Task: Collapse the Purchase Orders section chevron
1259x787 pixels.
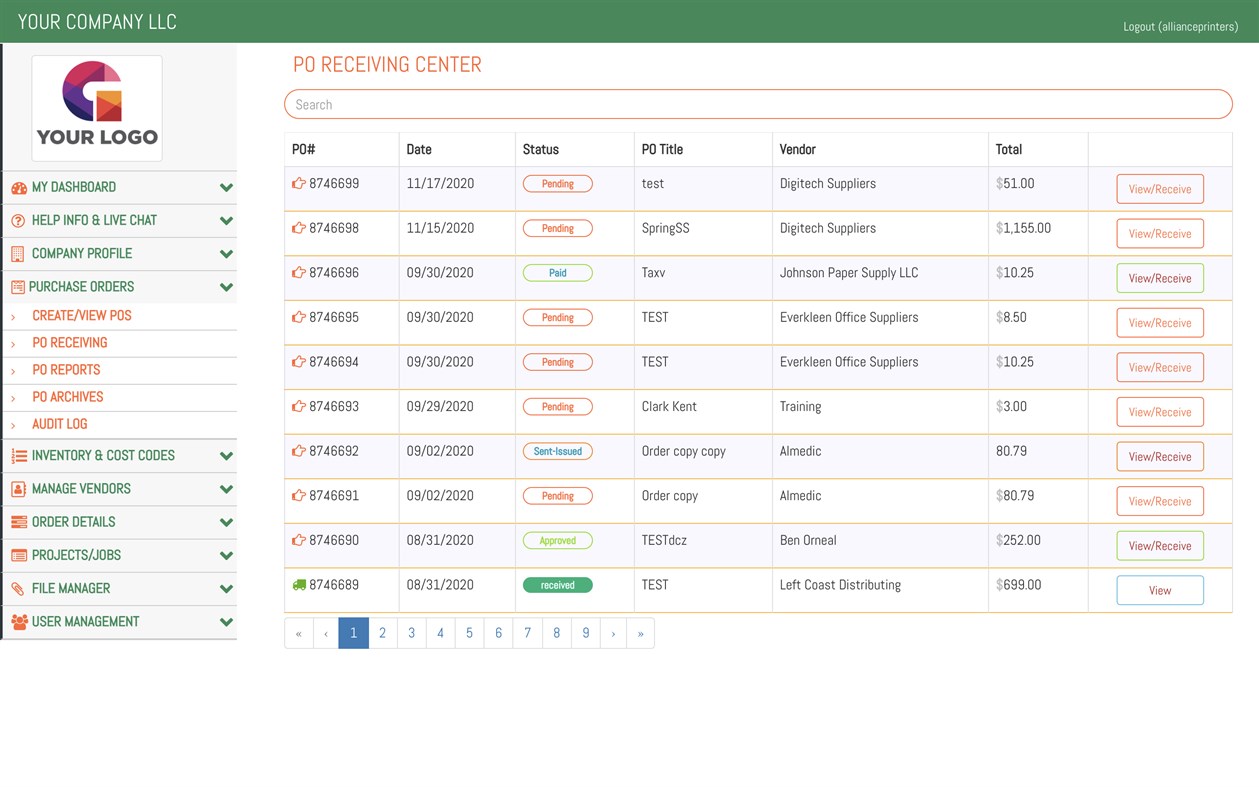Action: (x=227, y=287)
